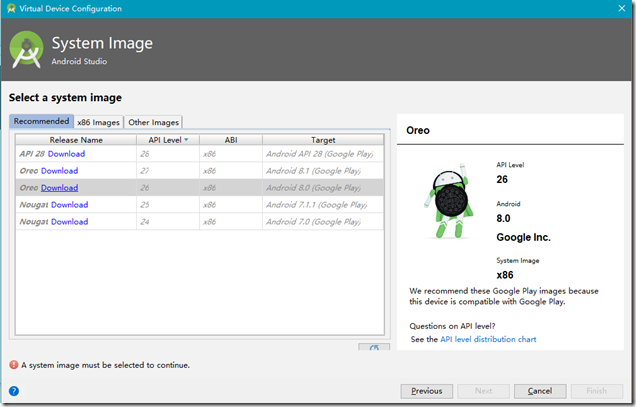Click the Cancel button
Screen dimensions: 636x407
click(540, 391)
